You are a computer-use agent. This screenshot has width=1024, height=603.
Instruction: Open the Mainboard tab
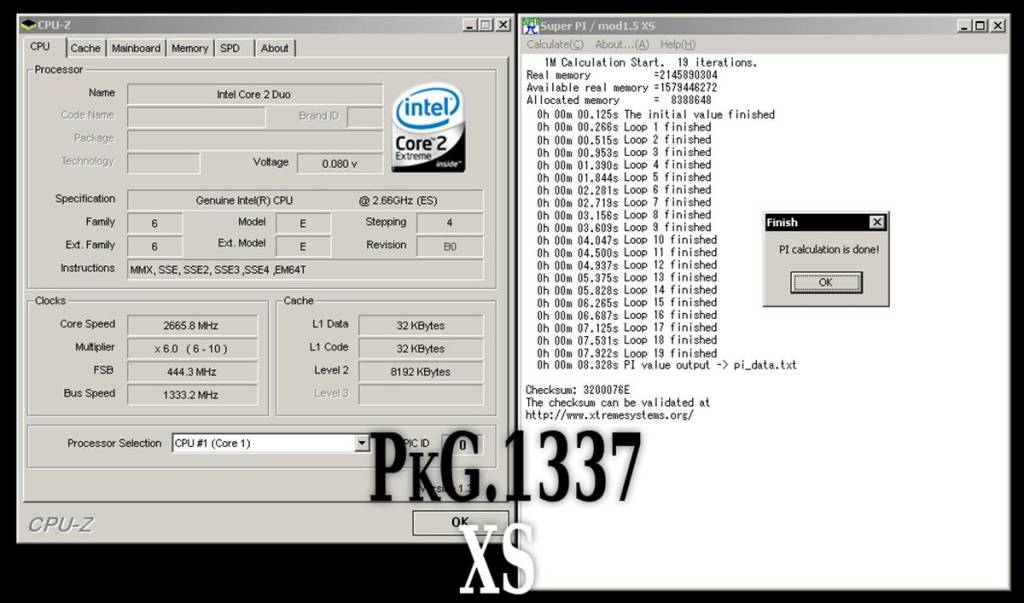pos(136,48)
